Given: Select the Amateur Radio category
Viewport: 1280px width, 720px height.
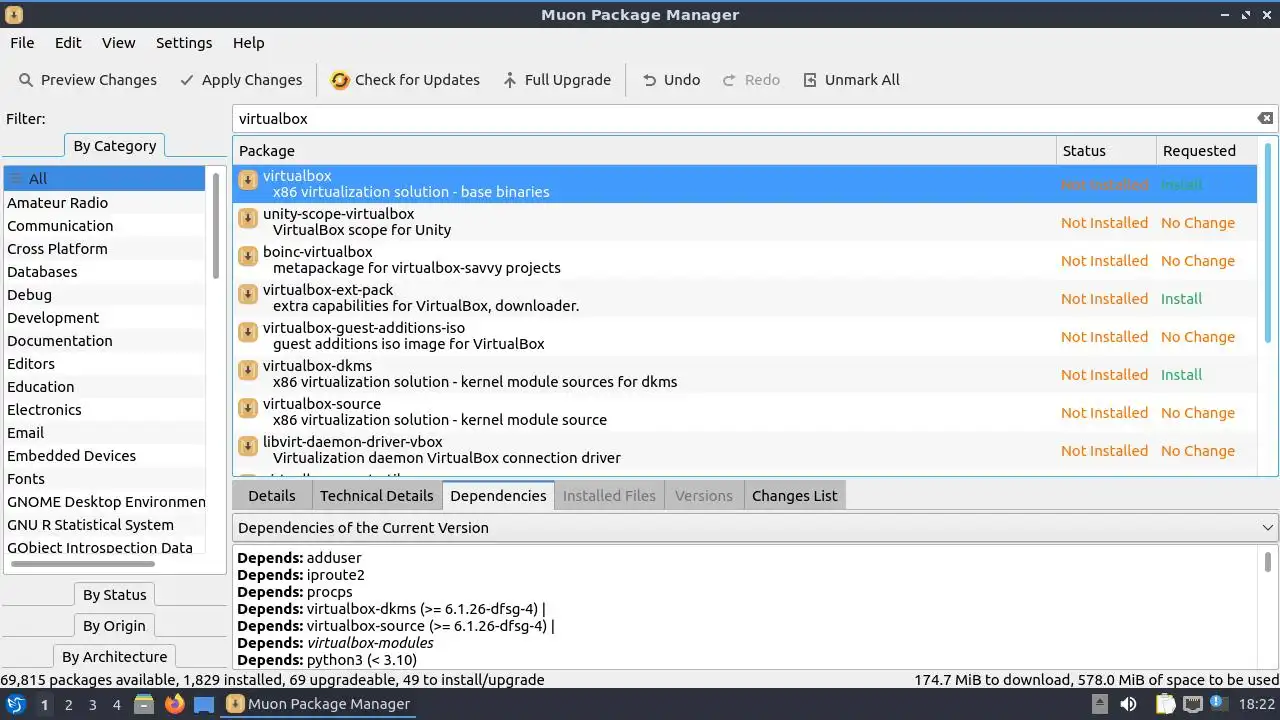Looking at the screenshot, I should tap(104, 203).
